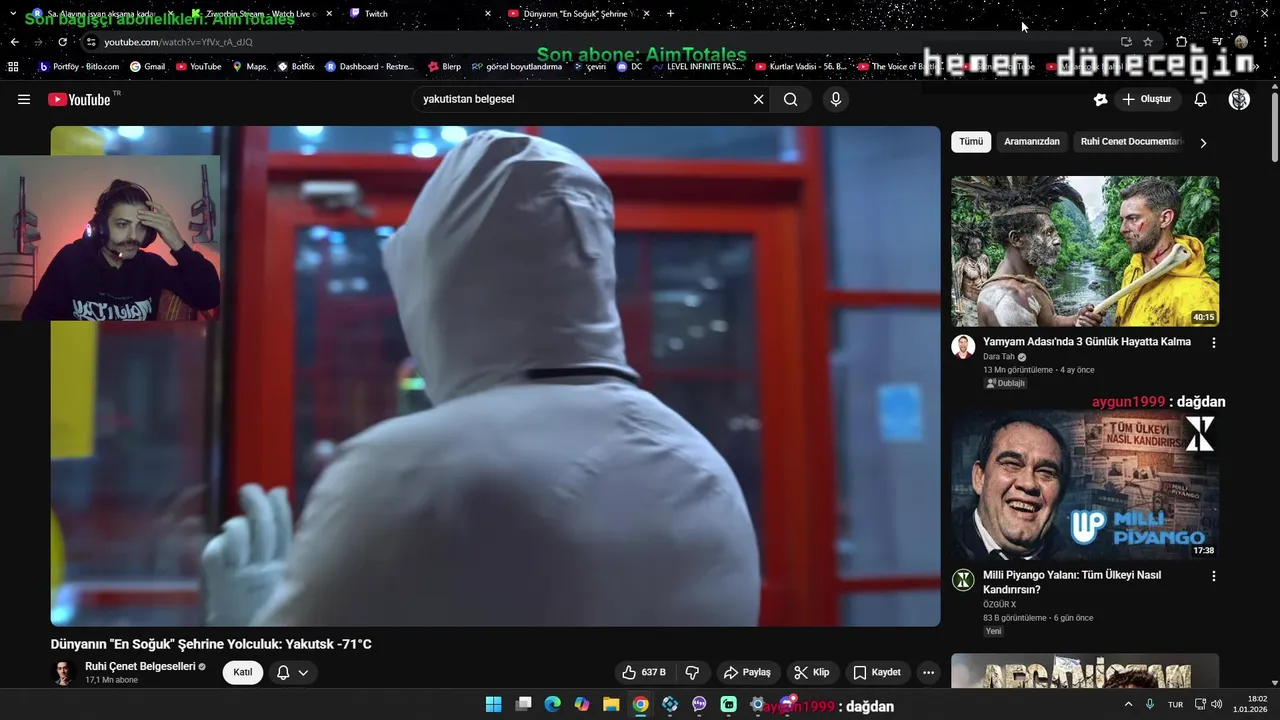Open BotRix bookmark

click(296, 67)
